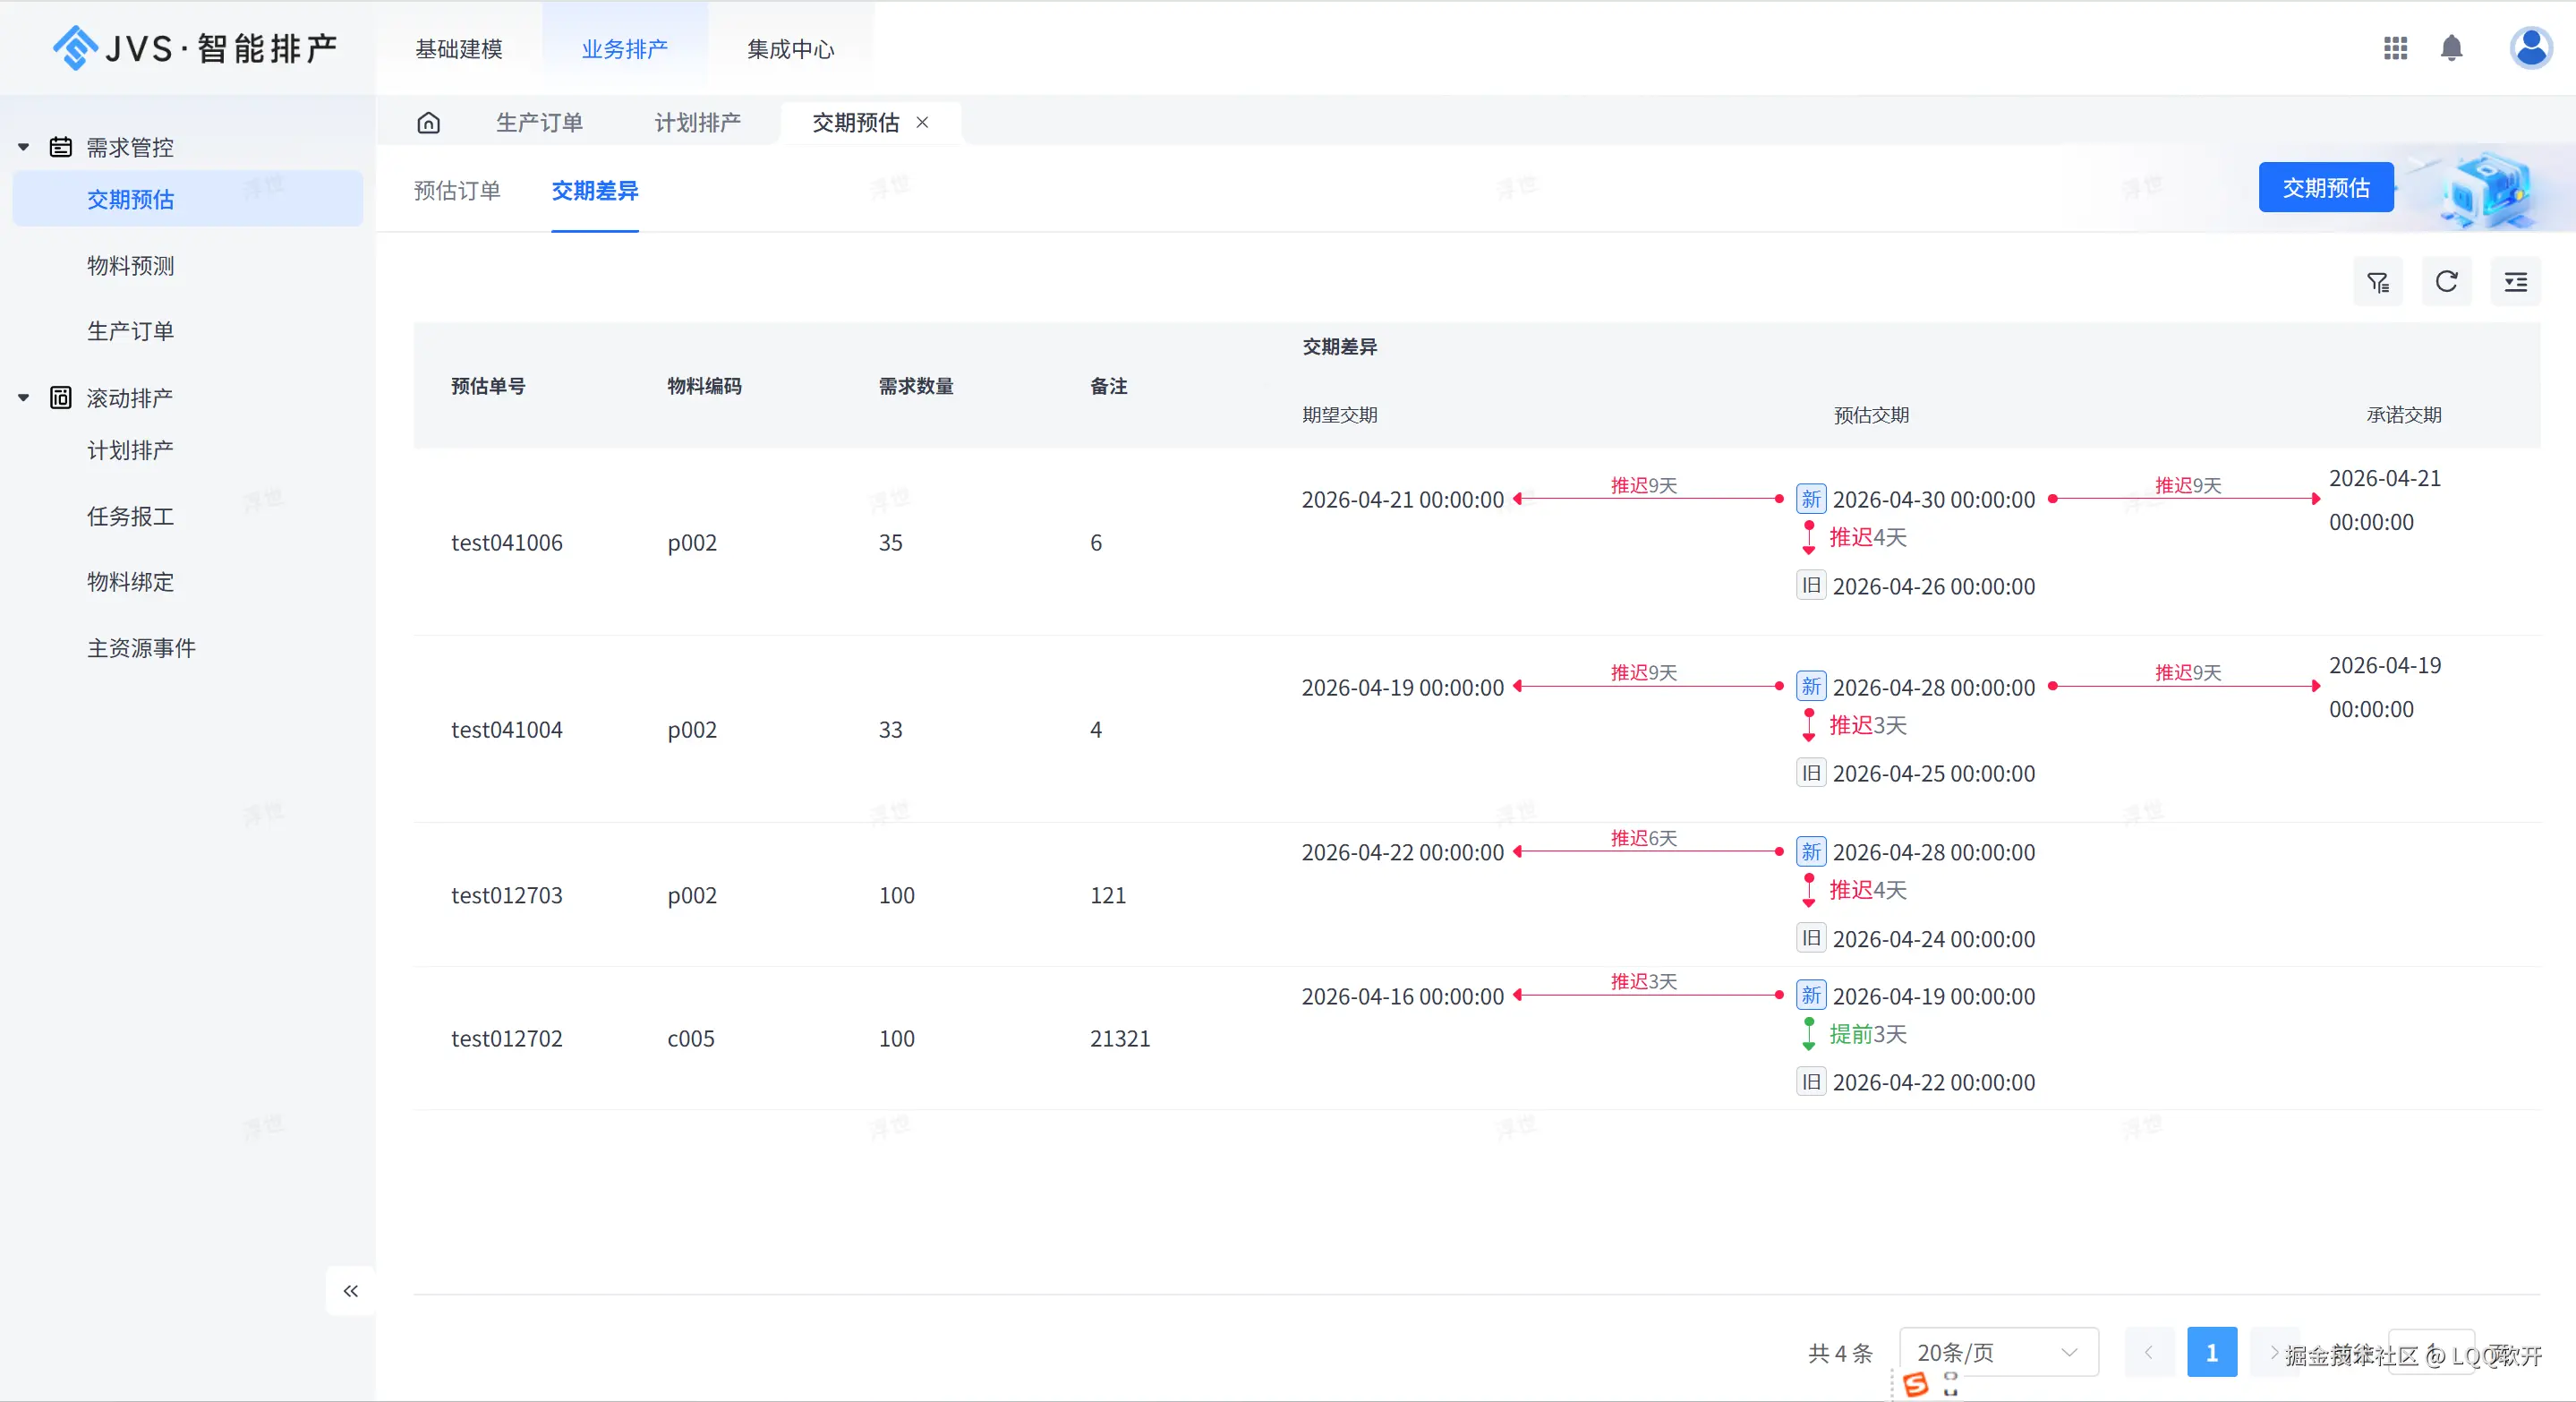Open 基础建模 top menu
This screenshot has width=2576, height=1402.
(459, 49)
